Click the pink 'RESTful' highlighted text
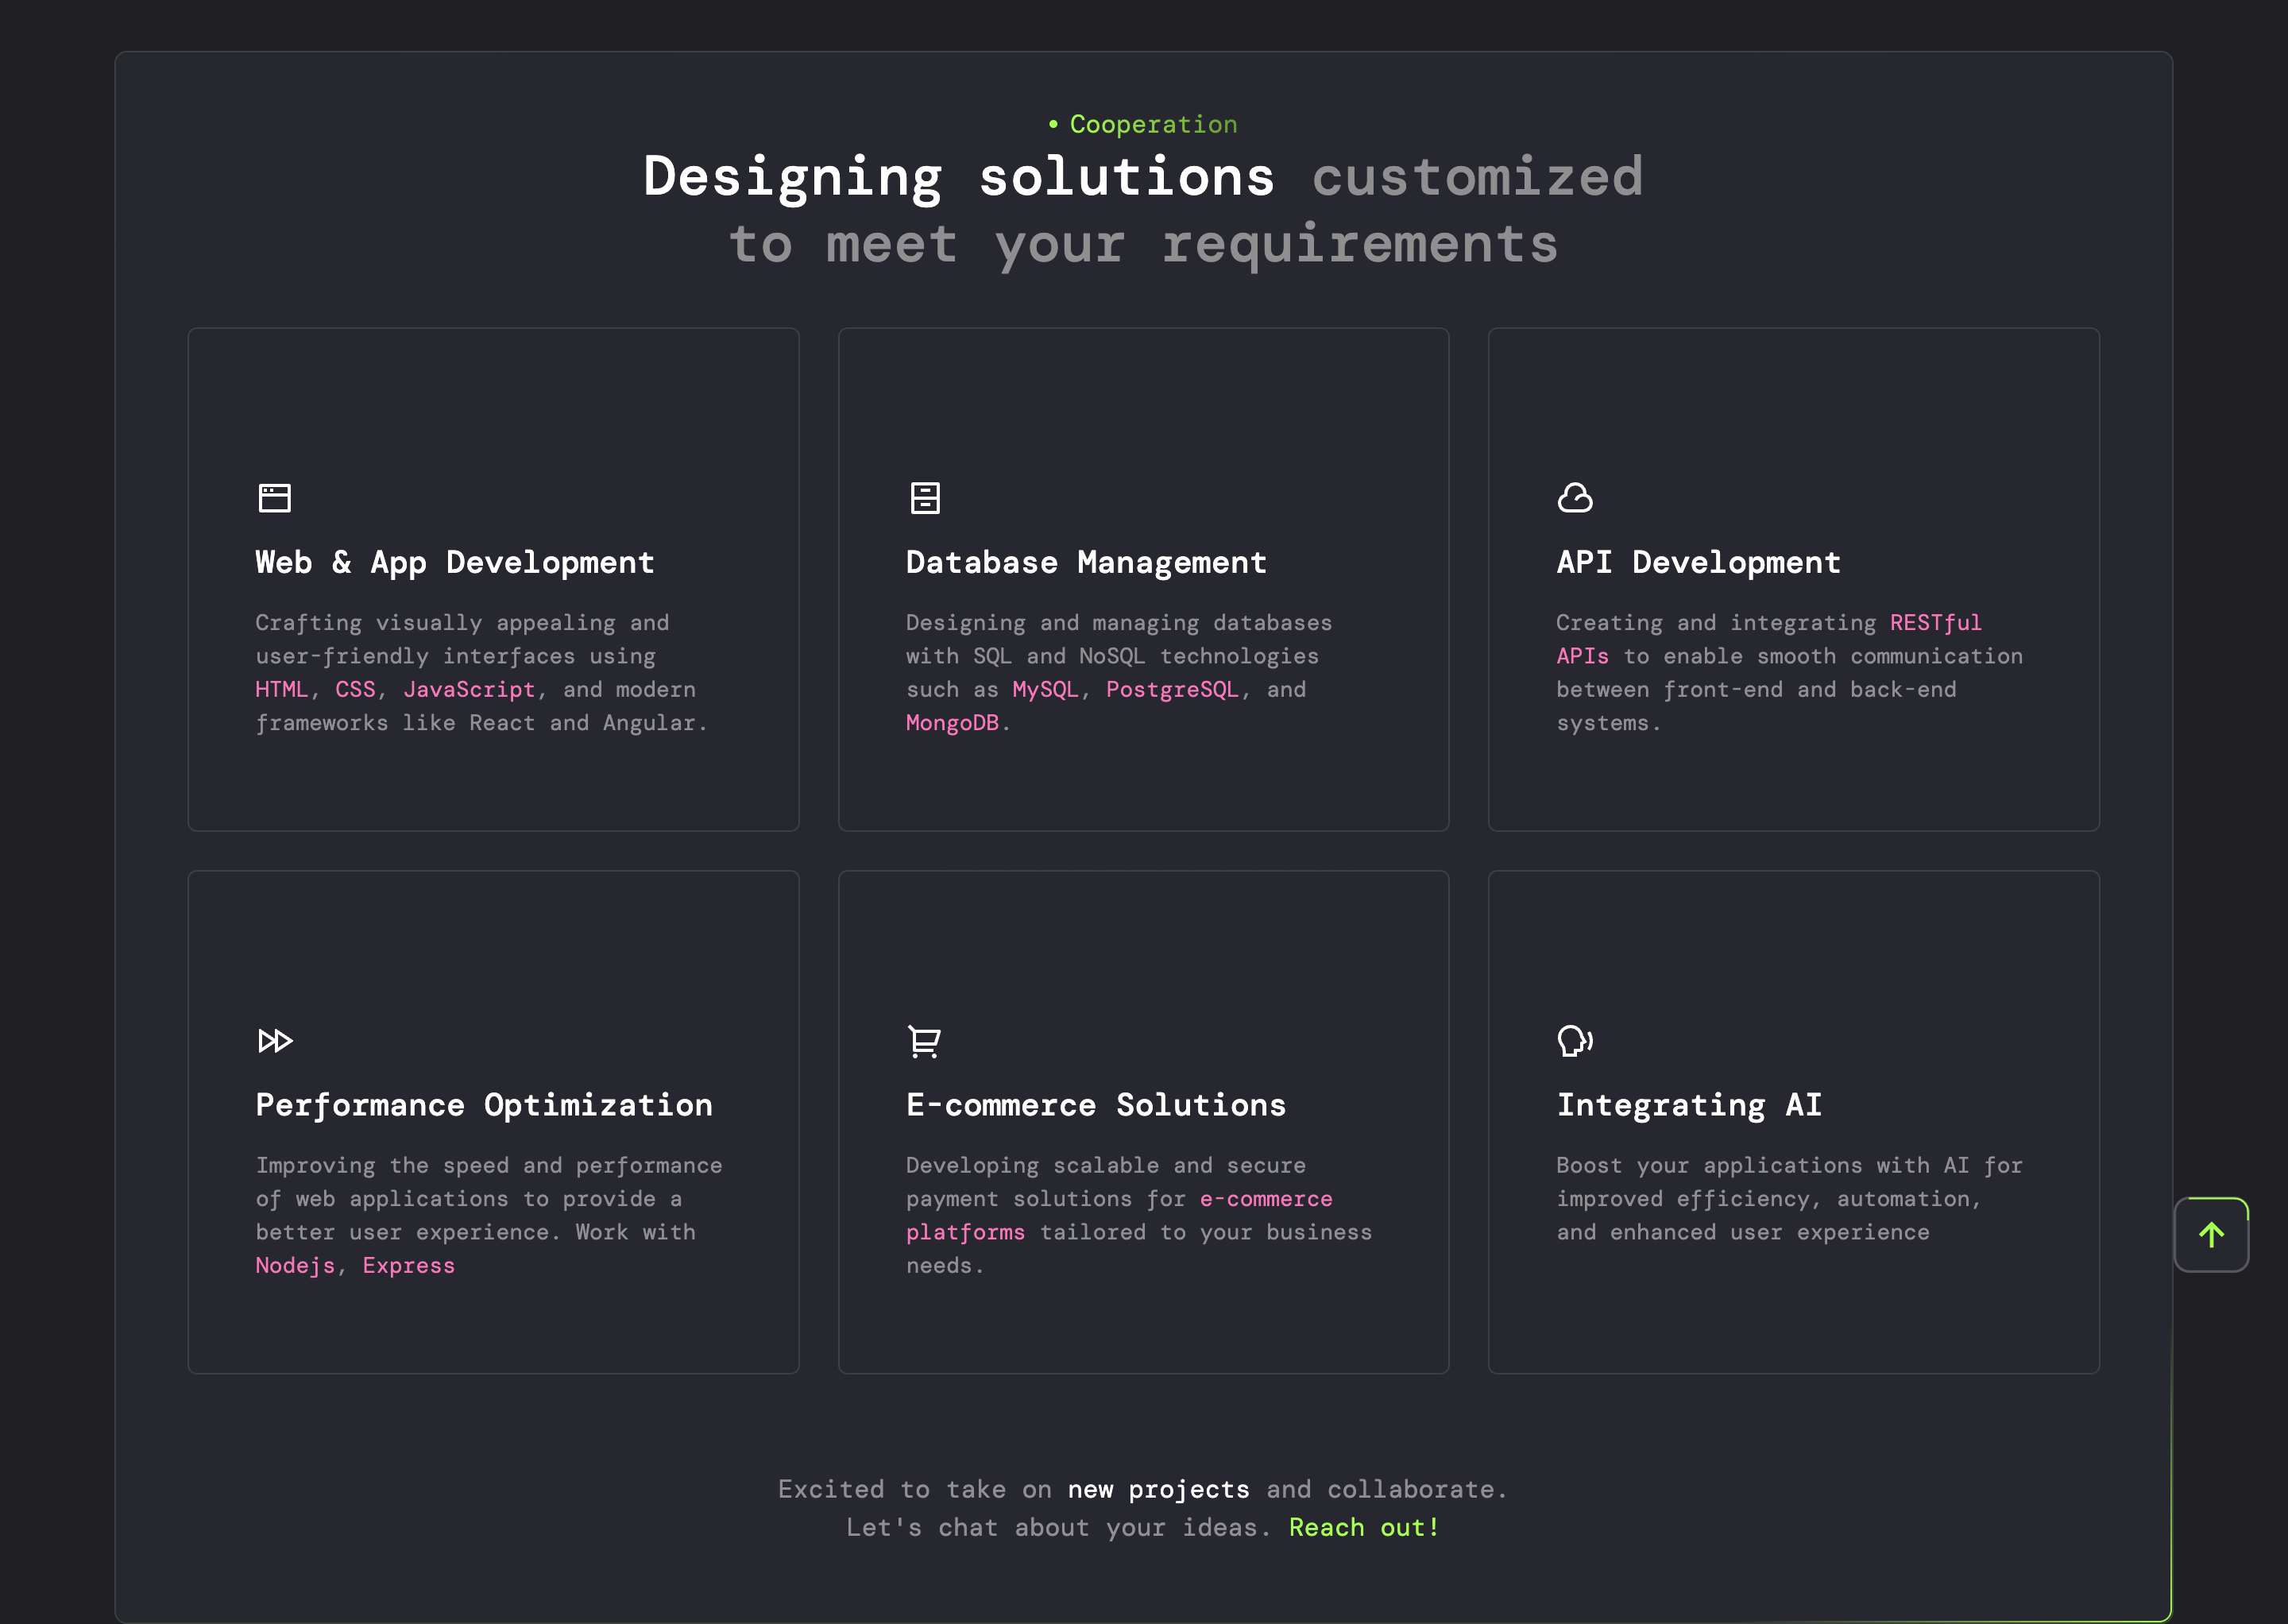Image resolution: width=2288 pixels, height=1624 pixels. click(1935, 622)
